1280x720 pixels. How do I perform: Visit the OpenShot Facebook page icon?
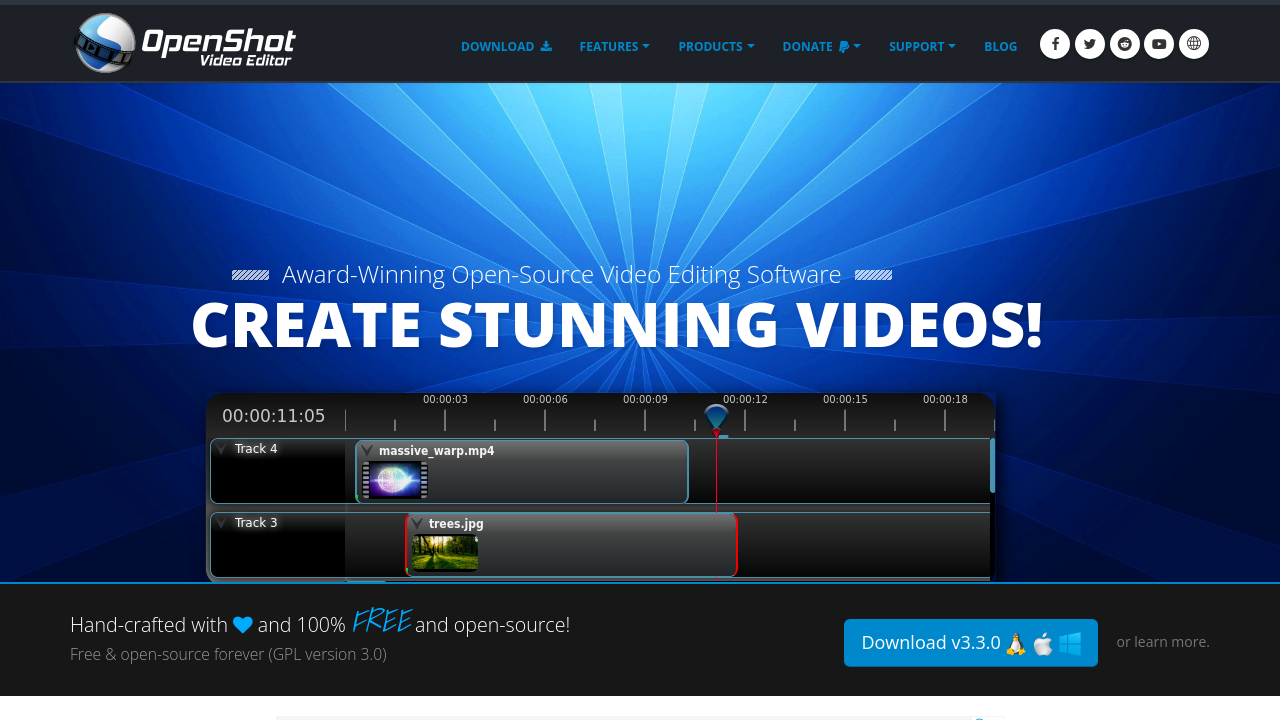click(x=1055, y=44)
